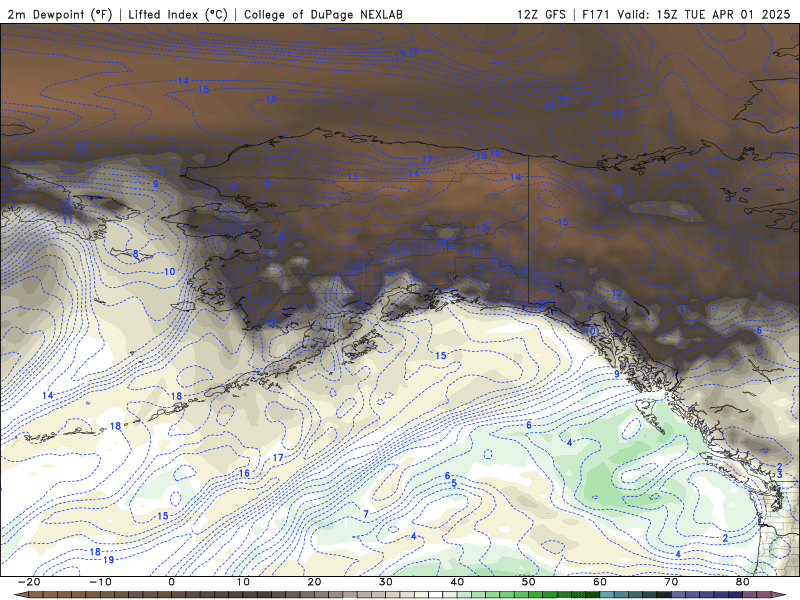This screenshot has height=600, width=800.
Task: Click the 70 value on the color scale
Action: (671, 582)
